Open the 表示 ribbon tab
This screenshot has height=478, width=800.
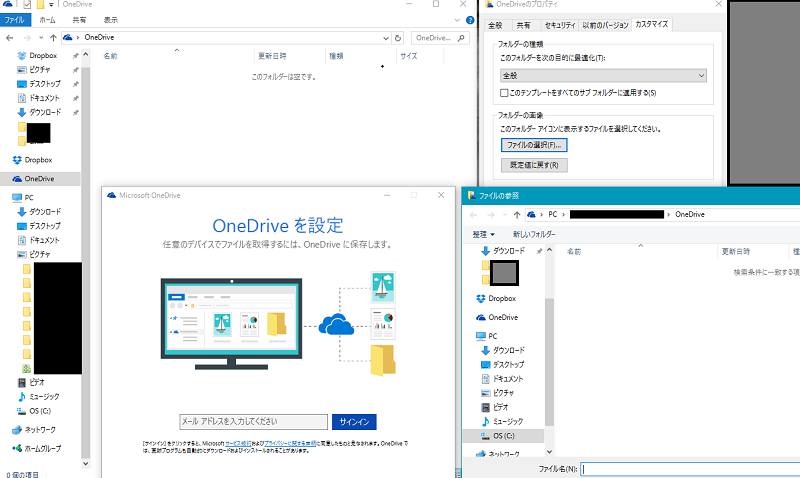[x=111, y=20]
